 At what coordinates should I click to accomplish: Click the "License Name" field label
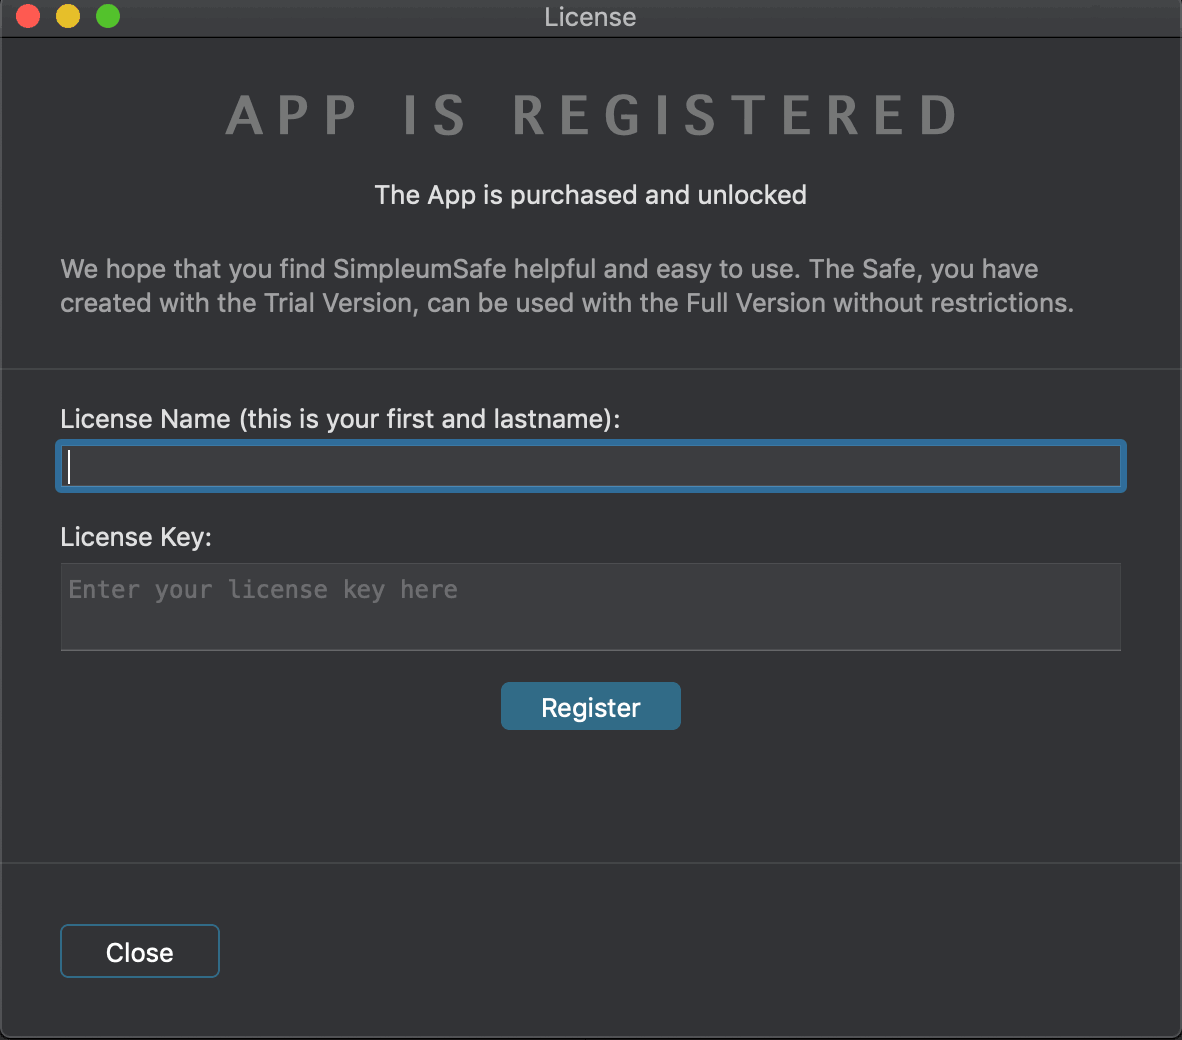pyautogui.click(x=340, y=419)
